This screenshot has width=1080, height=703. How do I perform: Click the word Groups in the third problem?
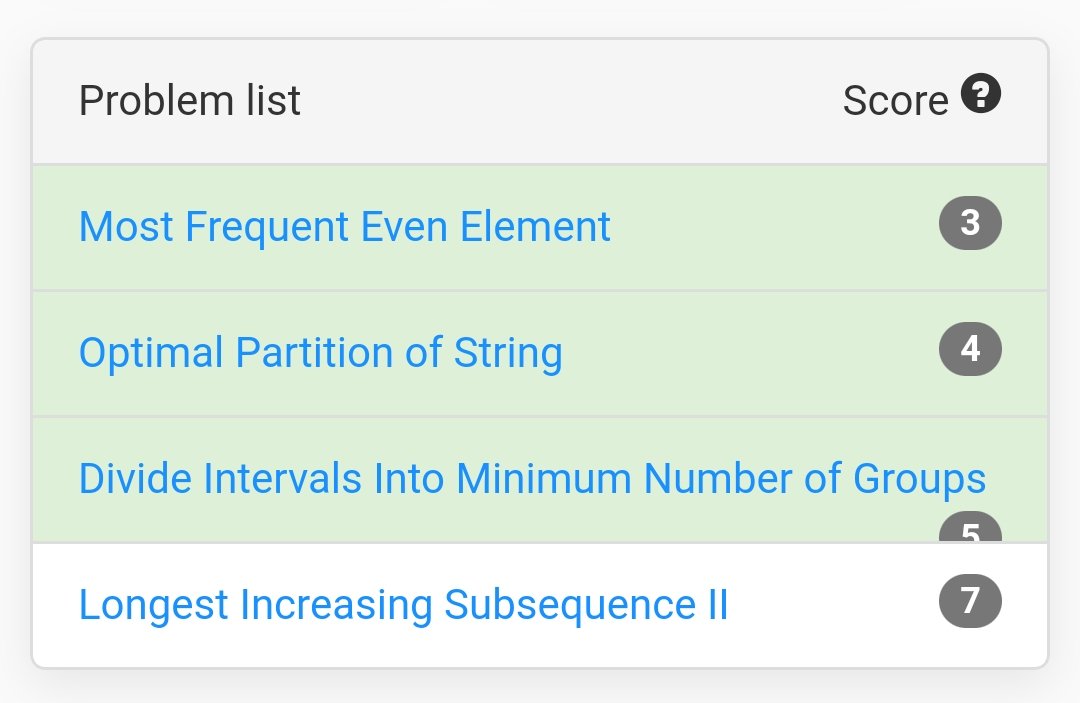point(920,479)
